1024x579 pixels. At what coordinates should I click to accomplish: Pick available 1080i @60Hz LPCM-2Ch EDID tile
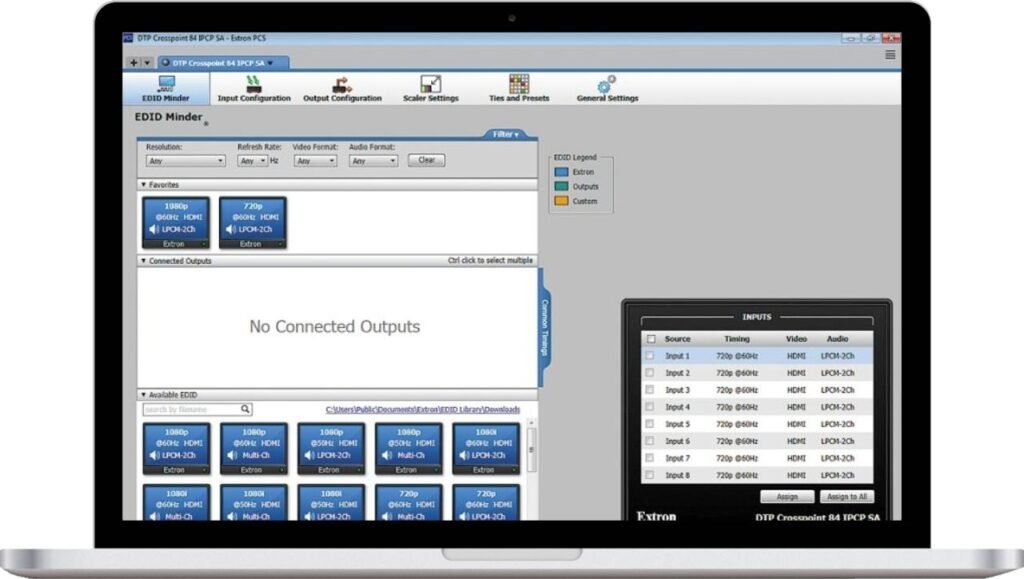[x=486, y=448]
